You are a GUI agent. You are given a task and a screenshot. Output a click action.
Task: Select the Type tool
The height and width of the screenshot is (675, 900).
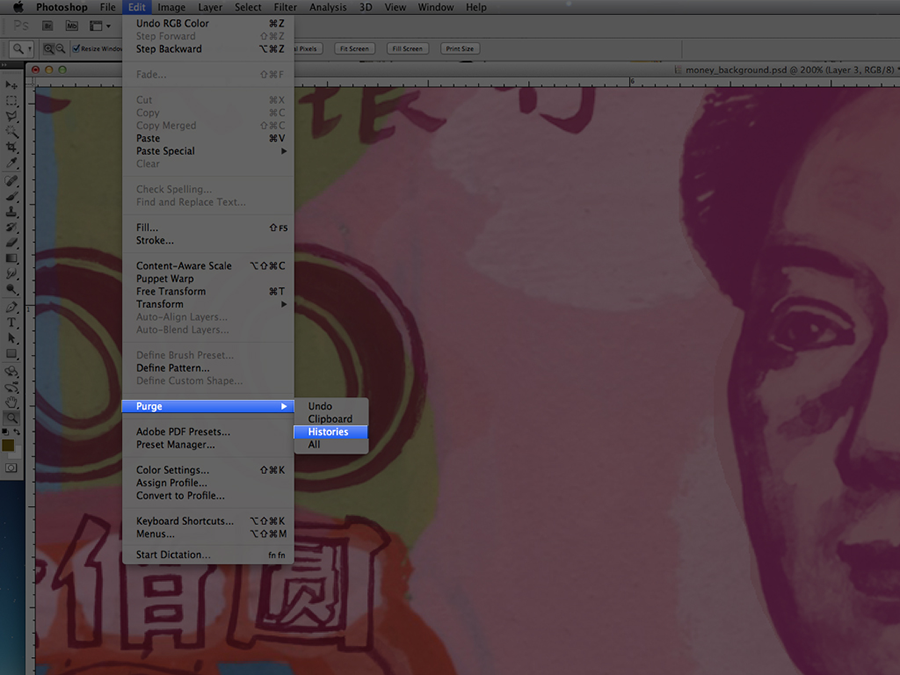(x=11, y=323)
